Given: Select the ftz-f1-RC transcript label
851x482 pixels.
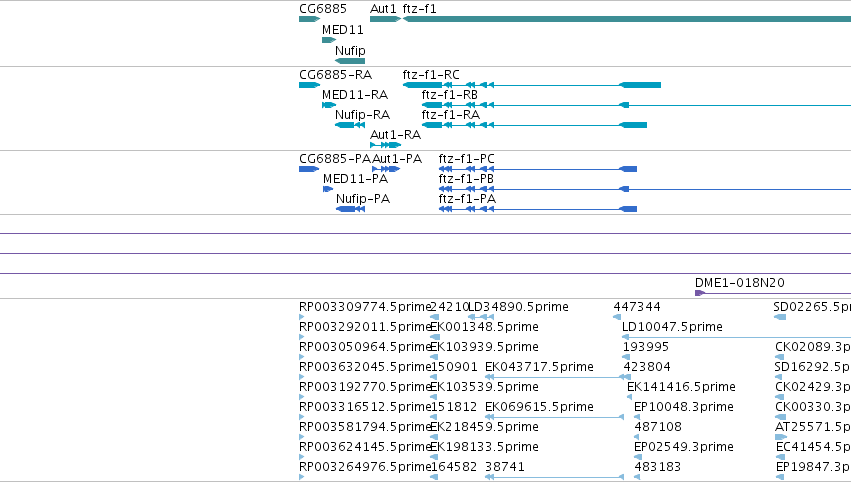Looking at the screenshot, I should coord(431,74).
